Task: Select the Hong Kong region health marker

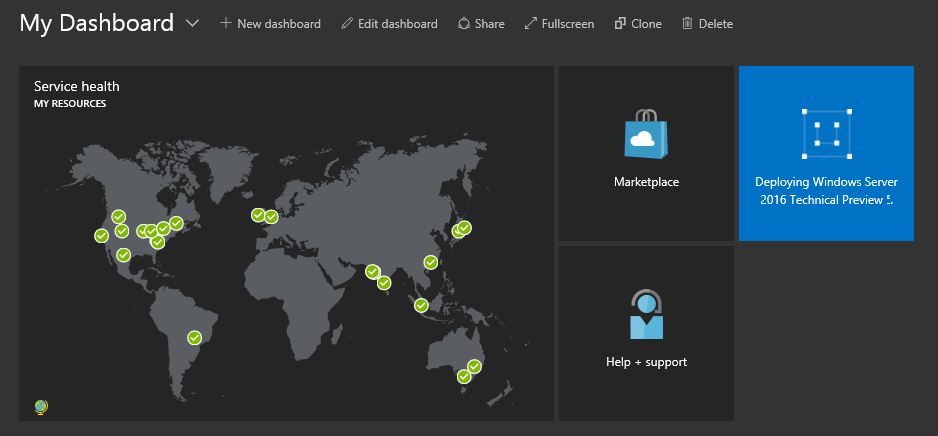Action: pos(431,262)
